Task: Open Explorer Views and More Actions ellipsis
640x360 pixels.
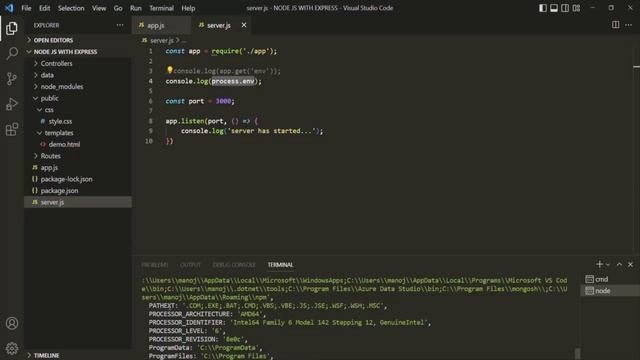Action: pos(120,25)
